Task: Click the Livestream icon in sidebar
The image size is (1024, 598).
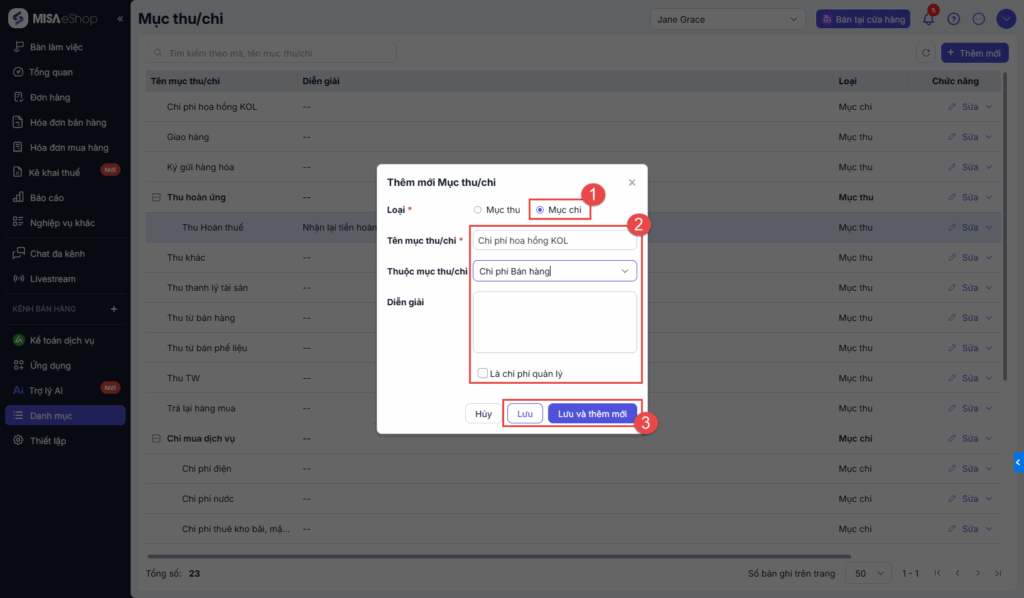Action: pyautogui.click(x=18, y=279)
